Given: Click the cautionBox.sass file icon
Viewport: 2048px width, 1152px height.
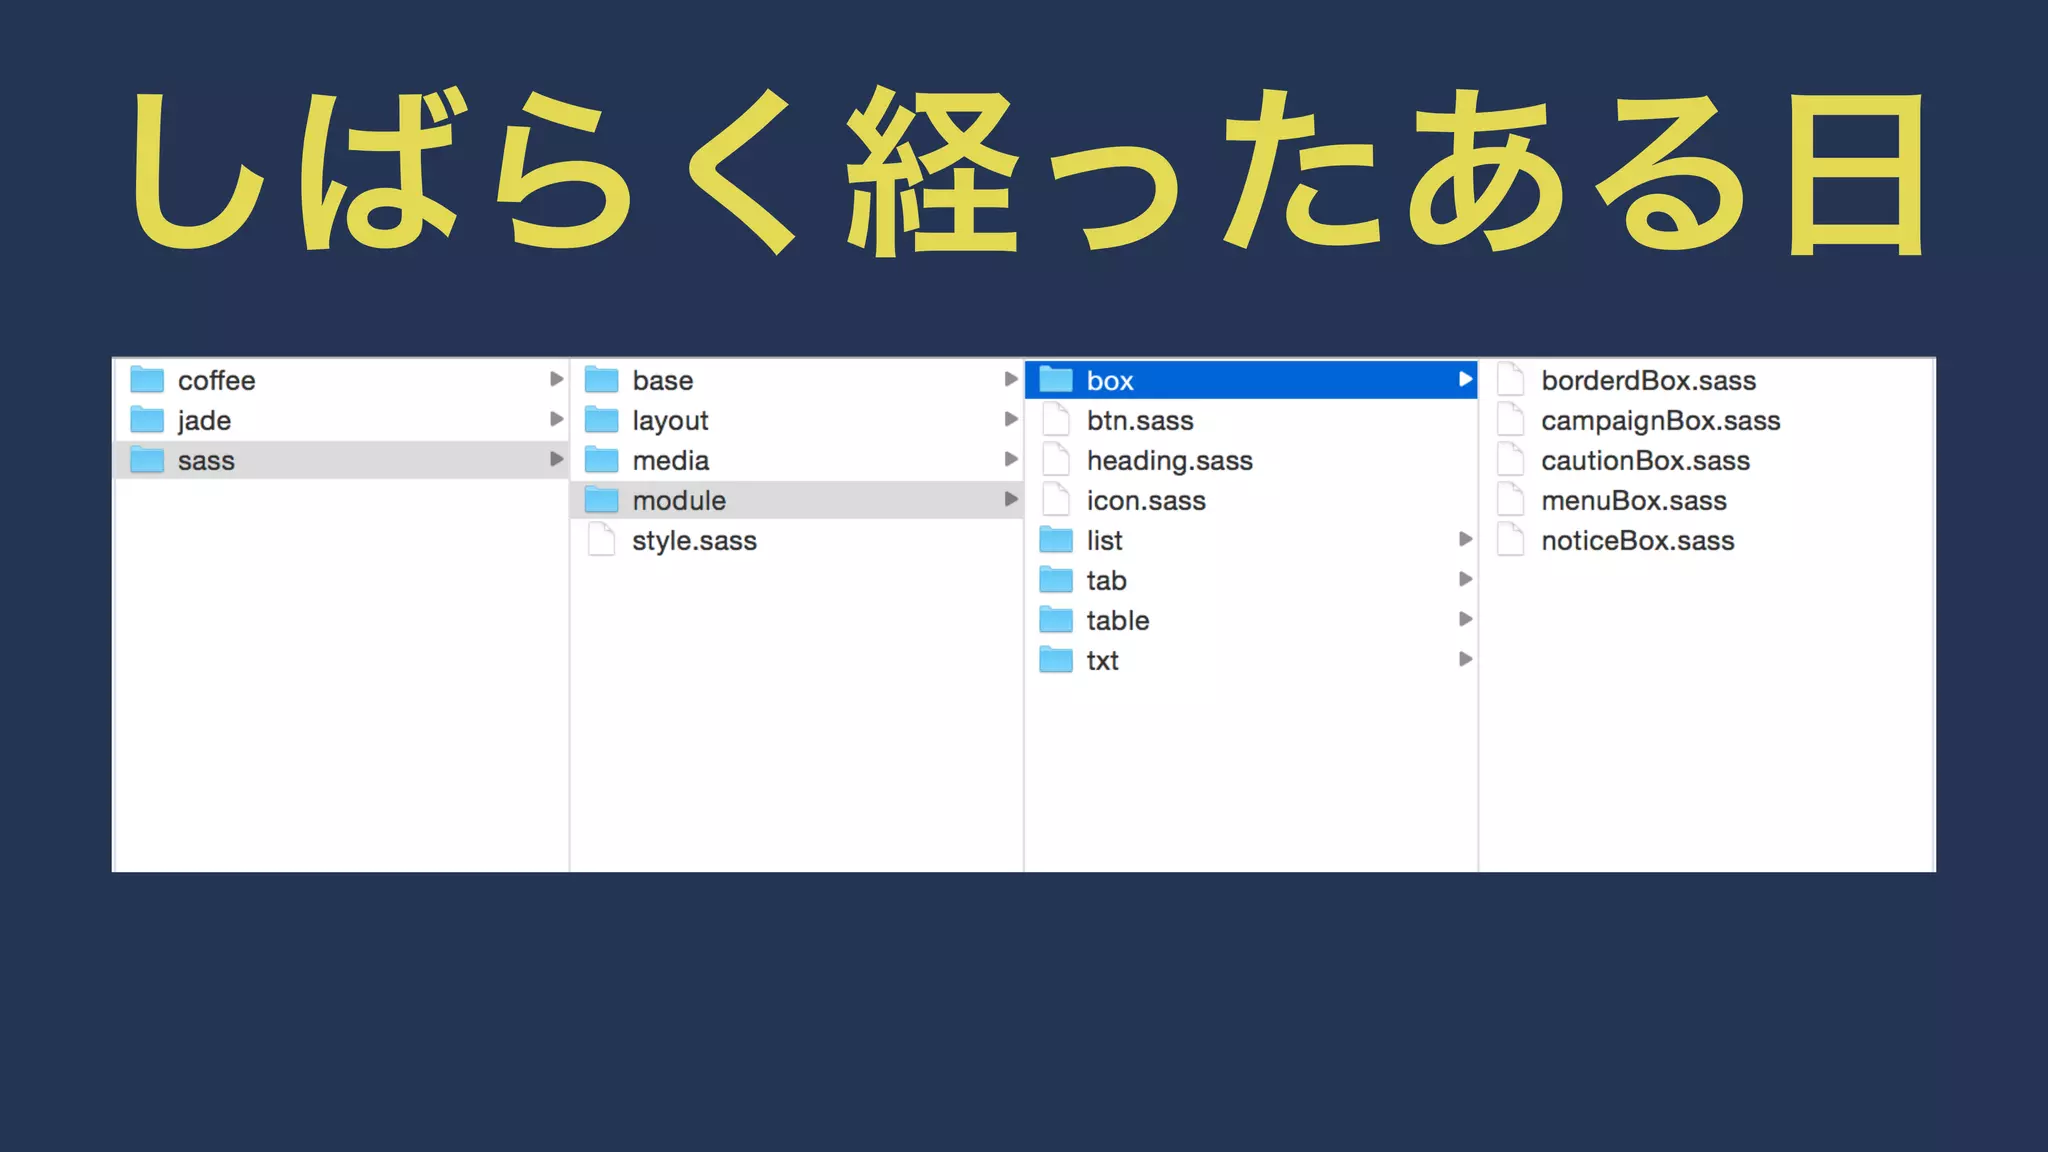Looking at the screenshot, I should pyautogui.click(x=1511, y=460).
